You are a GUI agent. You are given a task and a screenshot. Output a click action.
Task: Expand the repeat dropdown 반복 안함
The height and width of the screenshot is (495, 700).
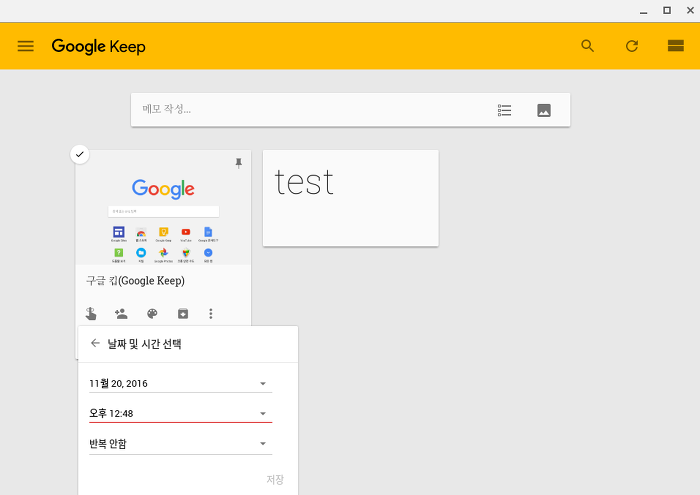(180, 444)
